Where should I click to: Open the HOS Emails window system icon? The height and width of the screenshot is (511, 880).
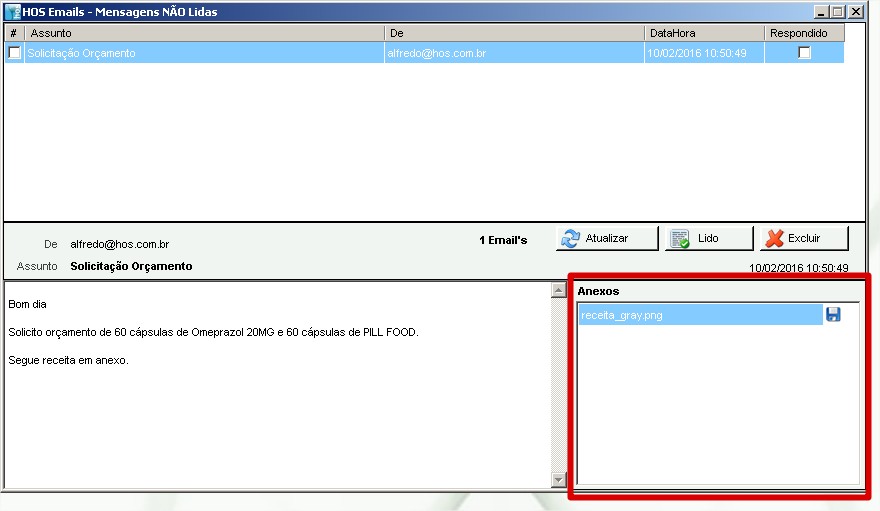(x=13, y=12)
